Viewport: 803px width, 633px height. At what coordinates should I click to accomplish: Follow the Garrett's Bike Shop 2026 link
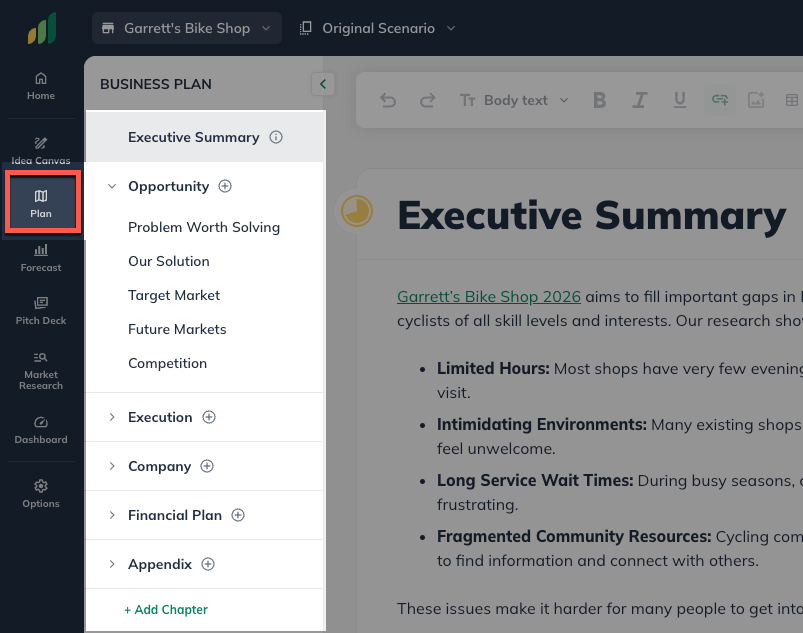tap(489, 297)
